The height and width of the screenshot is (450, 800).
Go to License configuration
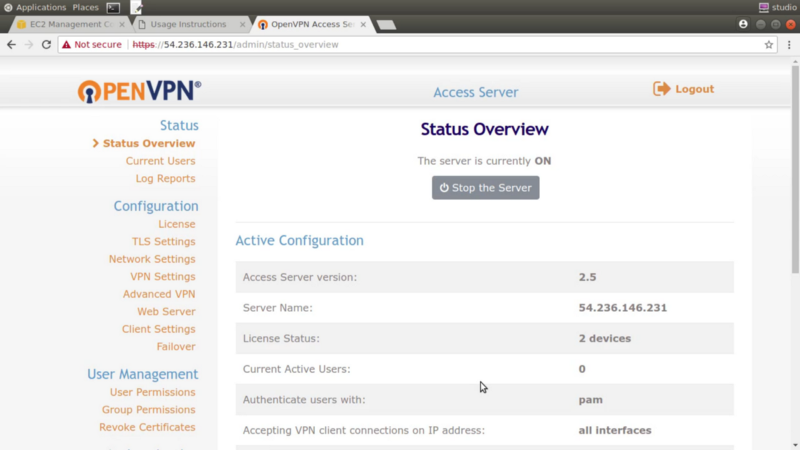[177, 224]
